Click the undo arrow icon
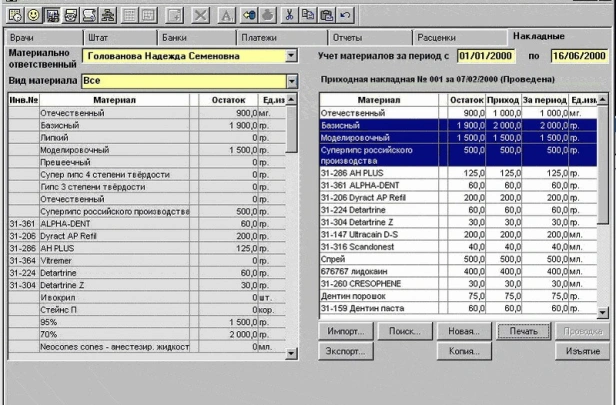Screen dimensions: 616x405 coord(343,14)
